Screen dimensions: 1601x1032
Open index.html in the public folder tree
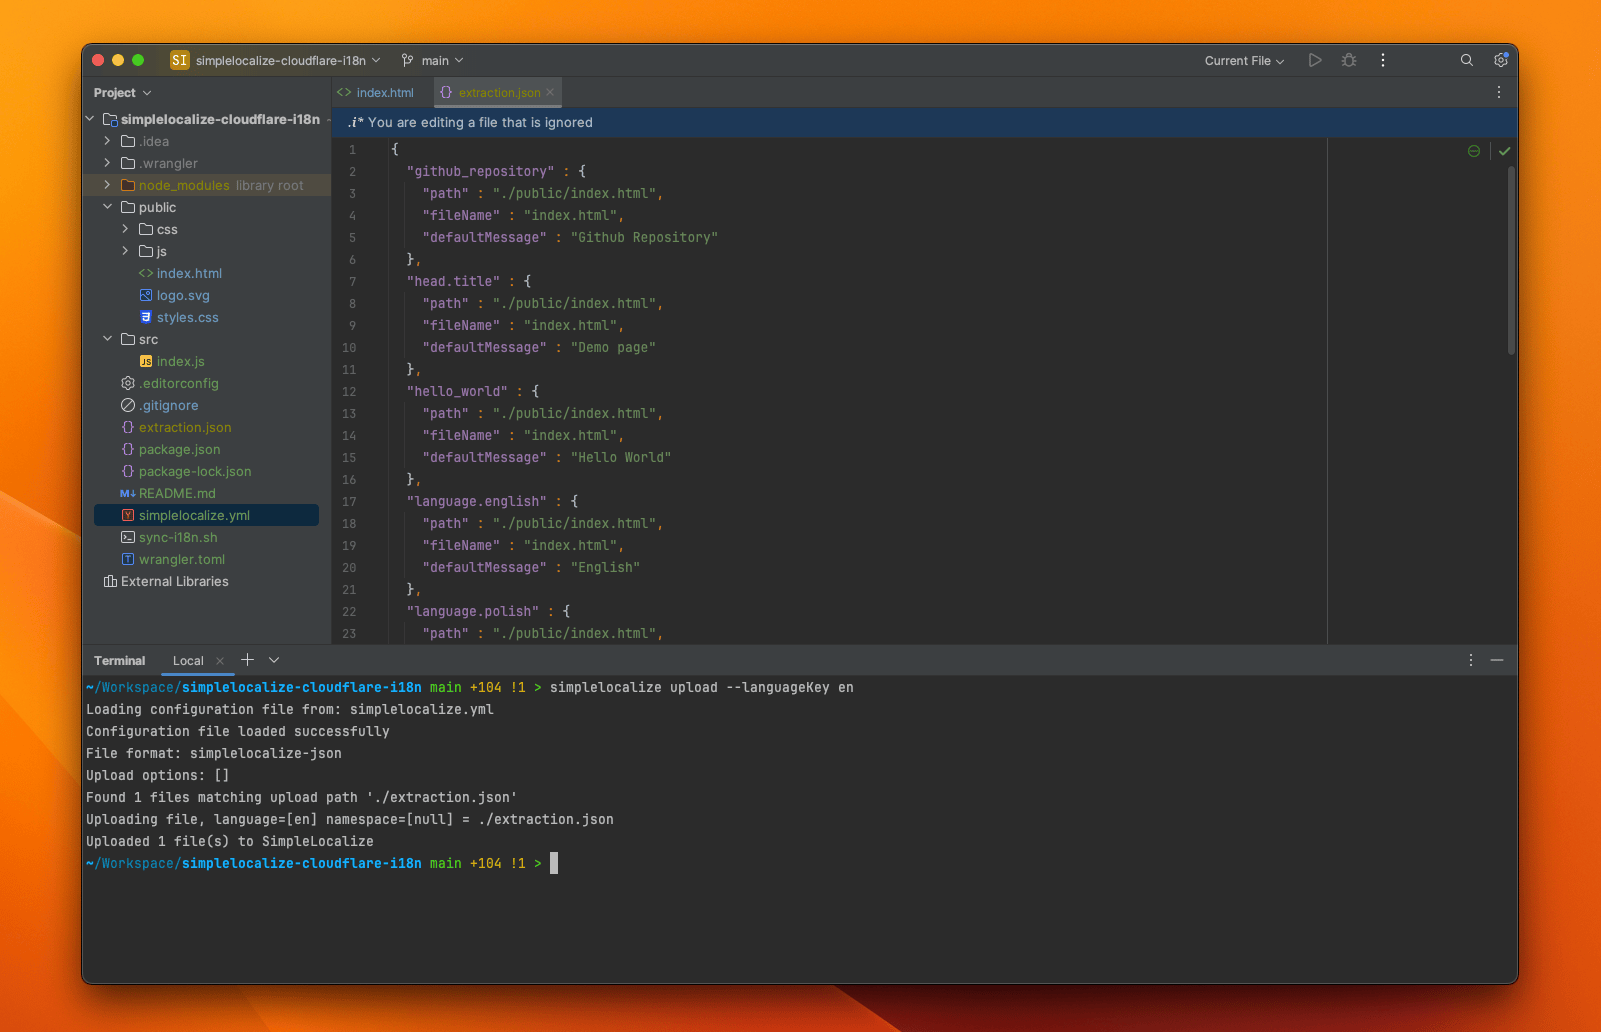(x=189, y=273)
